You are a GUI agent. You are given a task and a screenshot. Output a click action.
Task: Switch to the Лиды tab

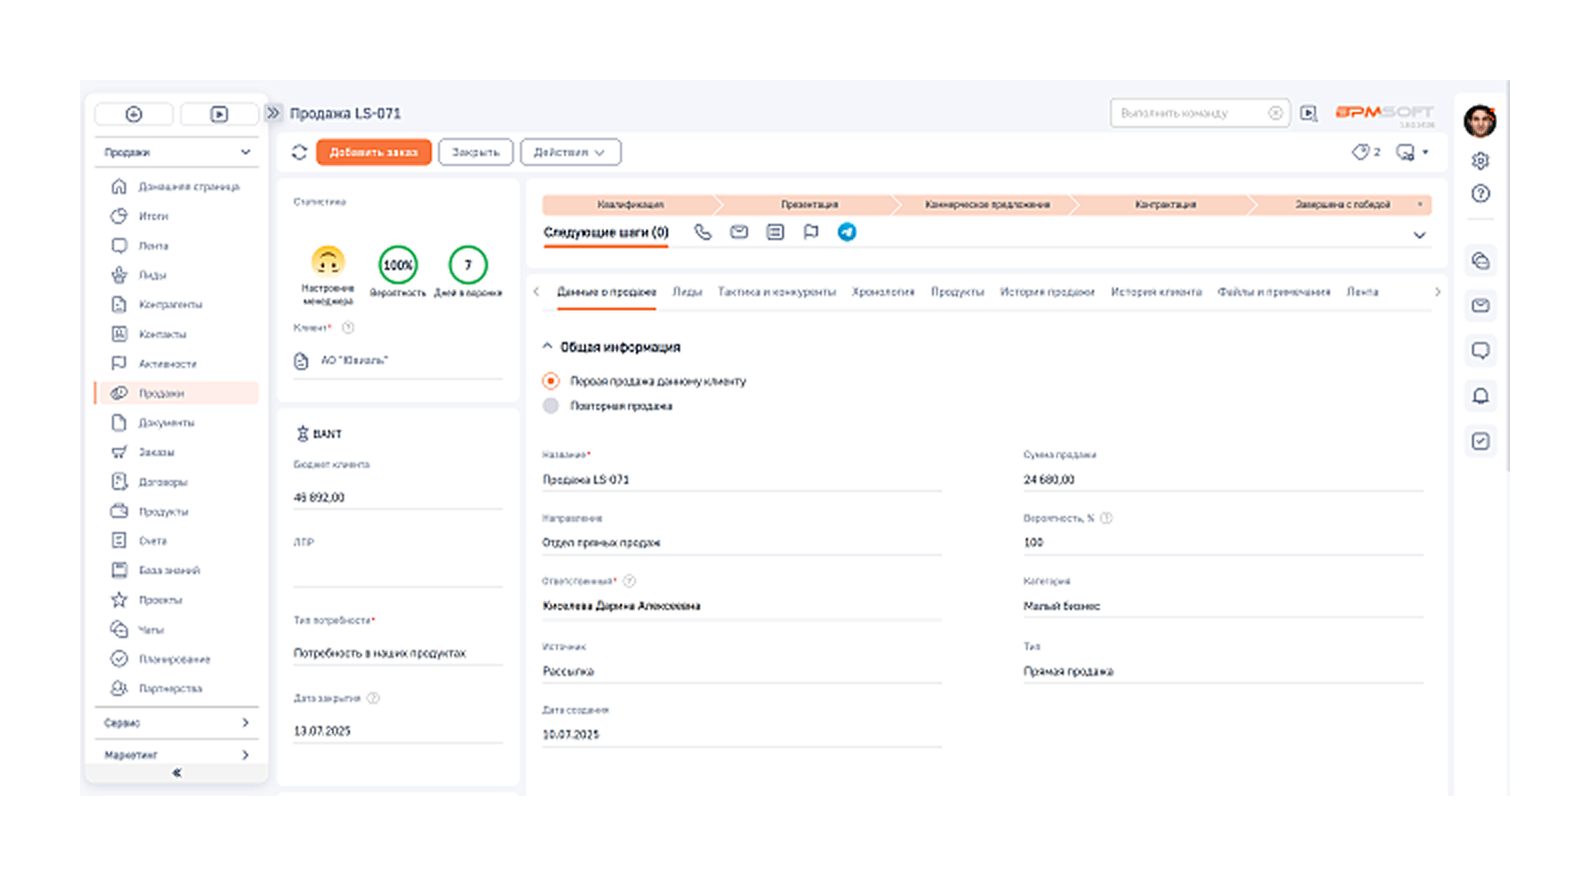click(687, 292)
